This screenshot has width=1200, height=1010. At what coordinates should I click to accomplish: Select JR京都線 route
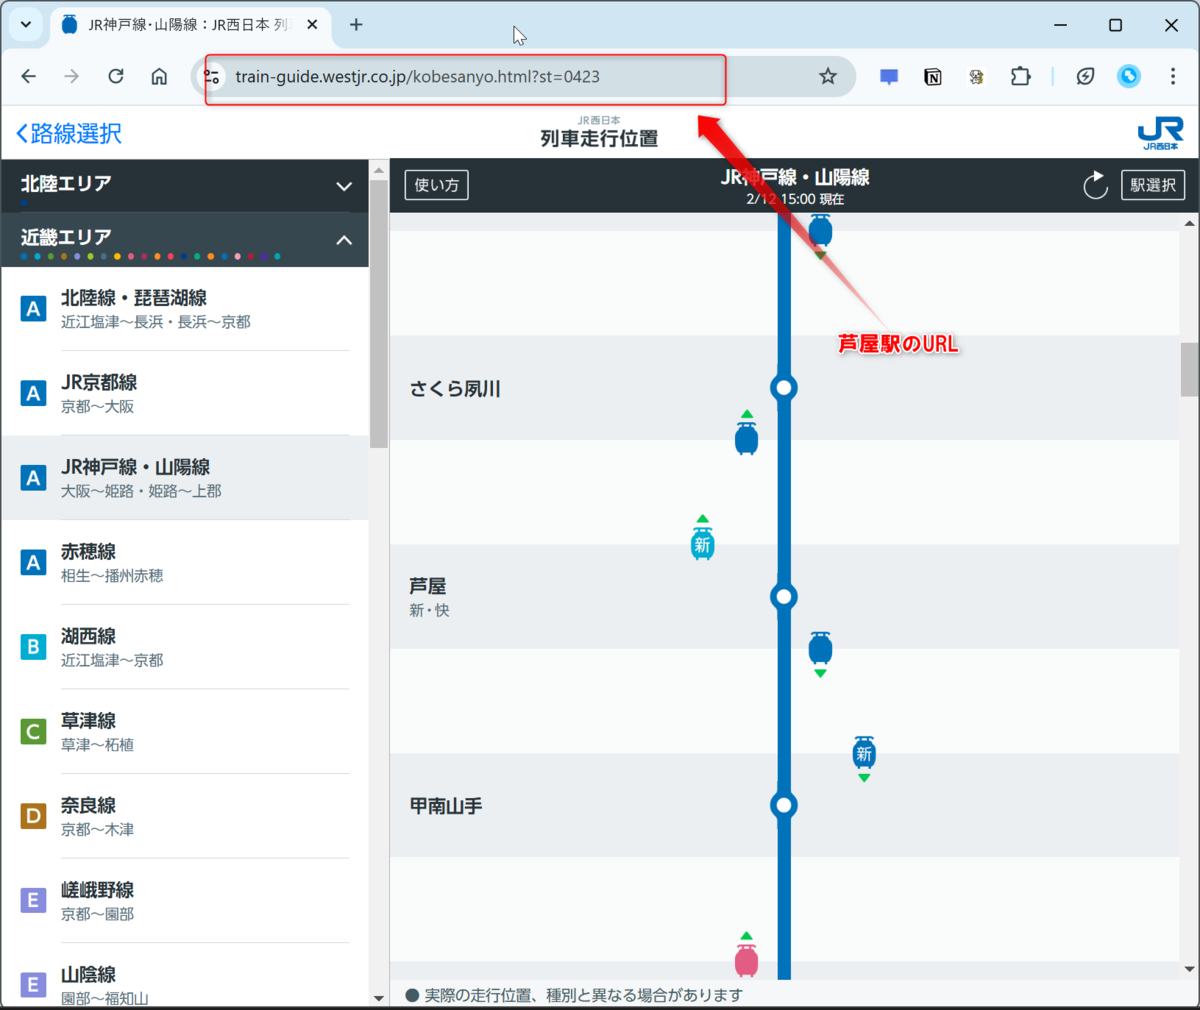pyautogui.click(x=185, y=393)
